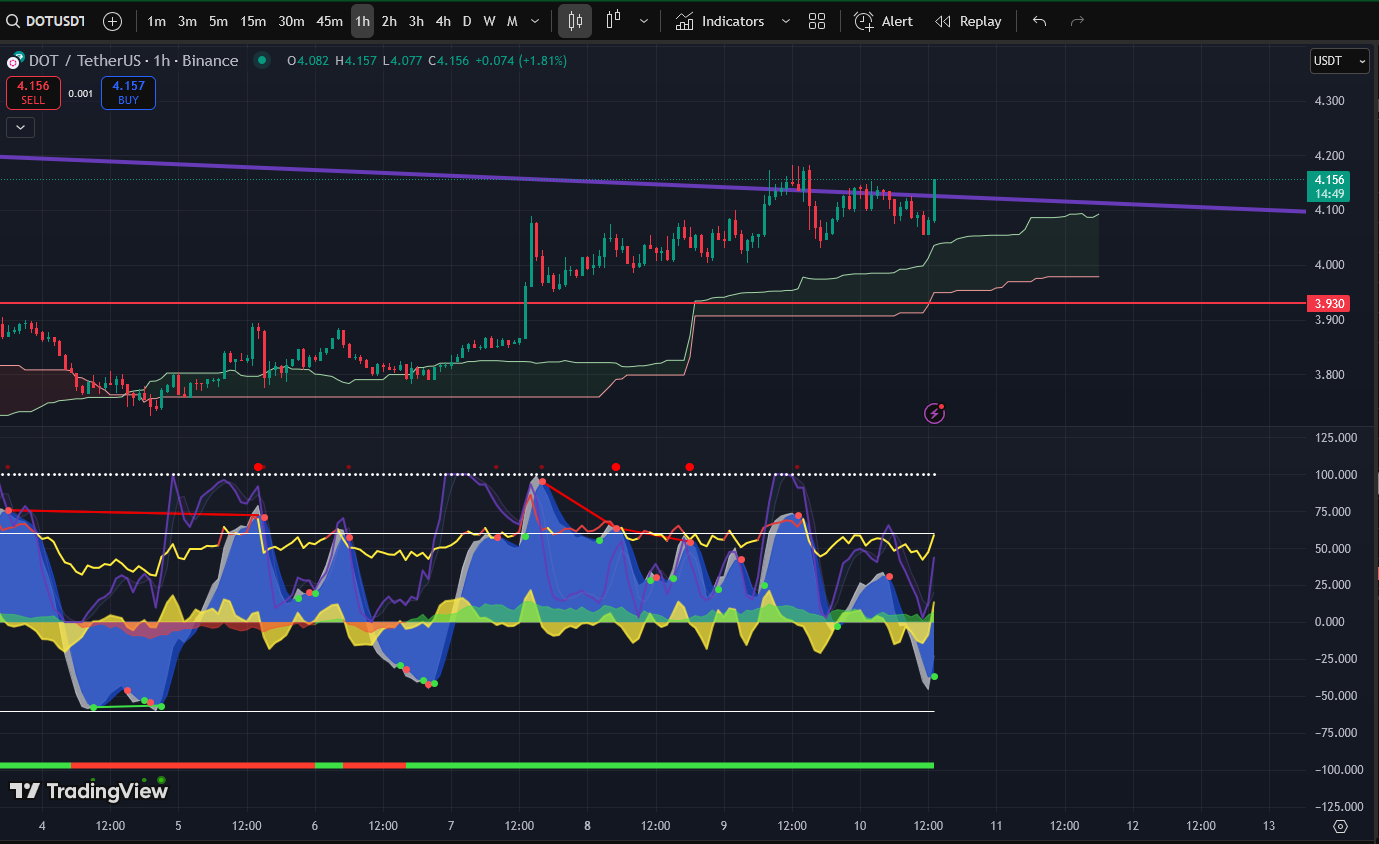Open the indicator templates grid icon
Viewport: 1379px width, 844px height.
coord(817,21)
